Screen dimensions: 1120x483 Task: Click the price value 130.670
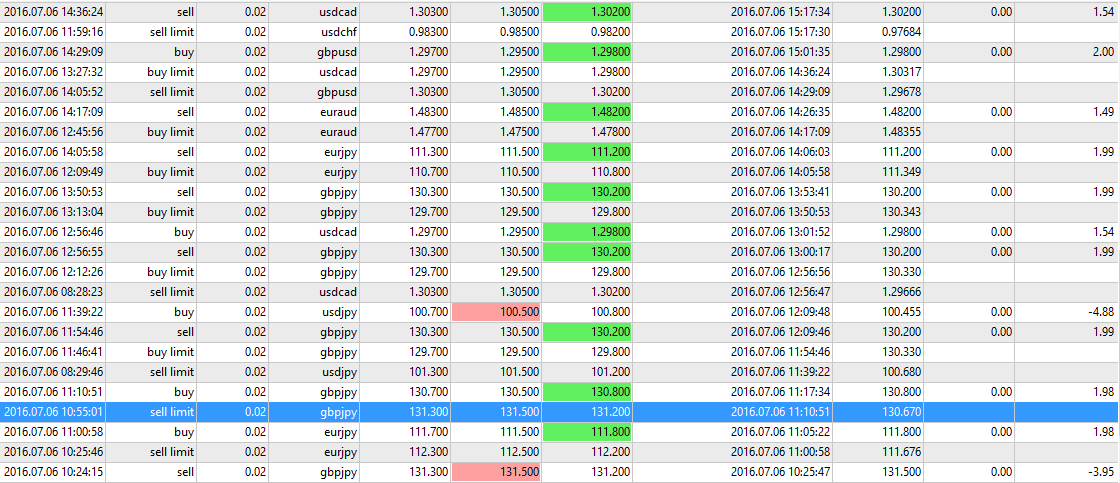pos(901,412)
